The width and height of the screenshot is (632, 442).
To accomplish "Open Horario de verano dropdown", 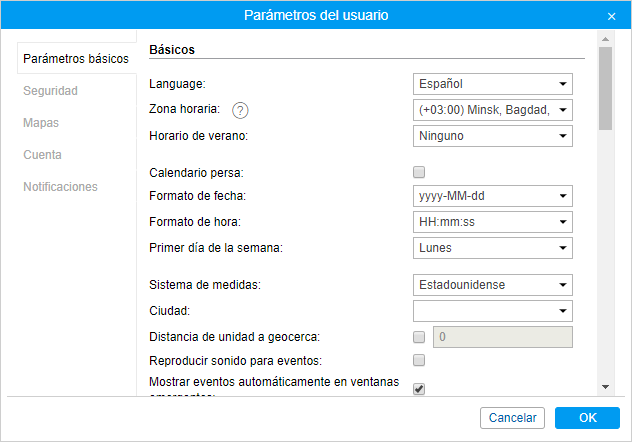I will 492,135.
